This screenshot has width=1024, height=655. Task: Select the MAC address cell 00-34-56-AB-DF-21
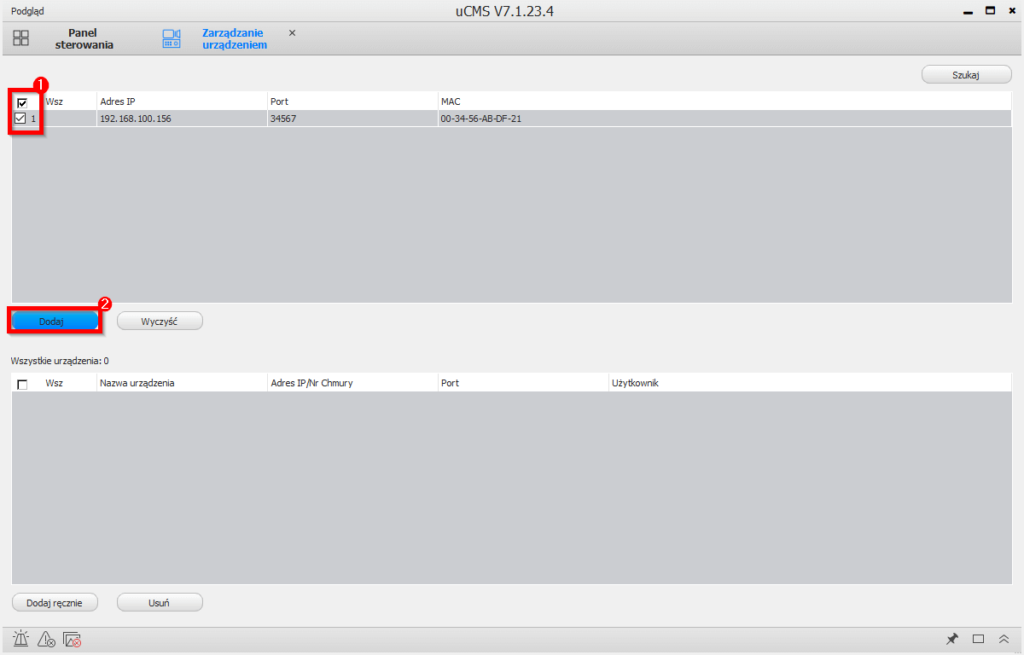[x=481, y=118]
